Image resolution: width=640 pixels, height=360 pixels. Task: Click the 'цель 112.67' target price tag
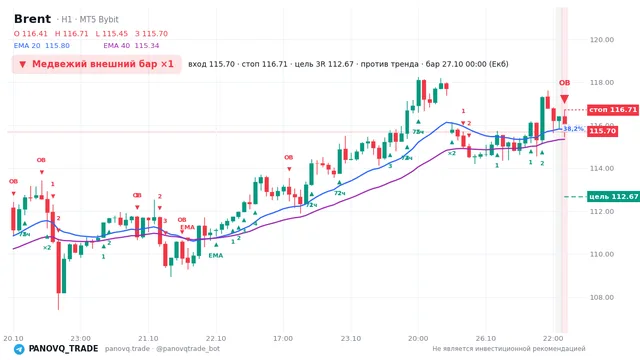point(613,197)
